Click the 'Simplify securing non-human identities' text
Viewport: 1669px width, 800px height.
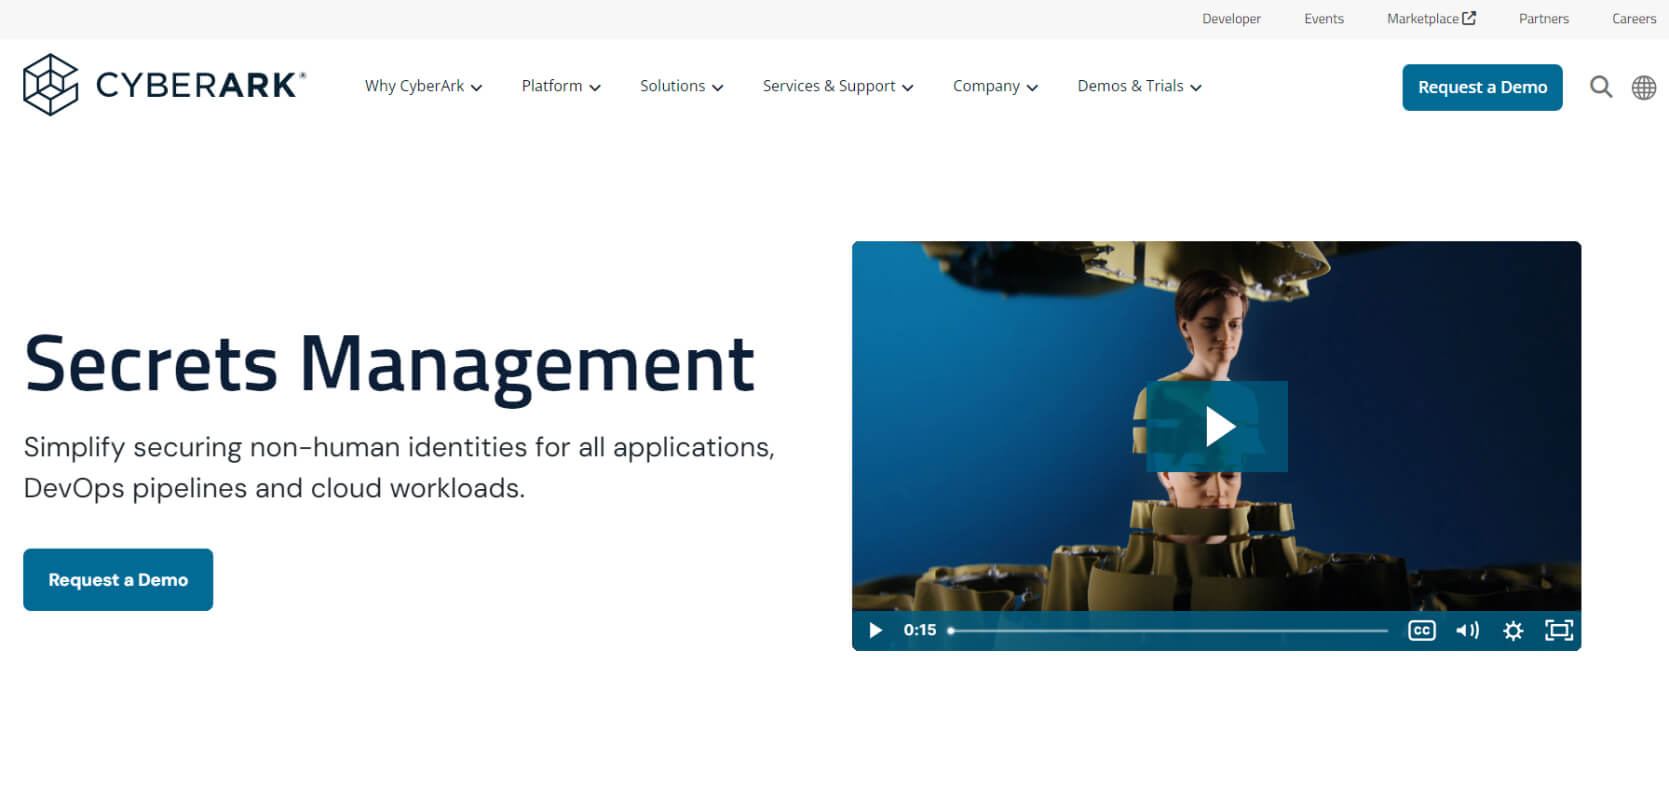[399, 467]
